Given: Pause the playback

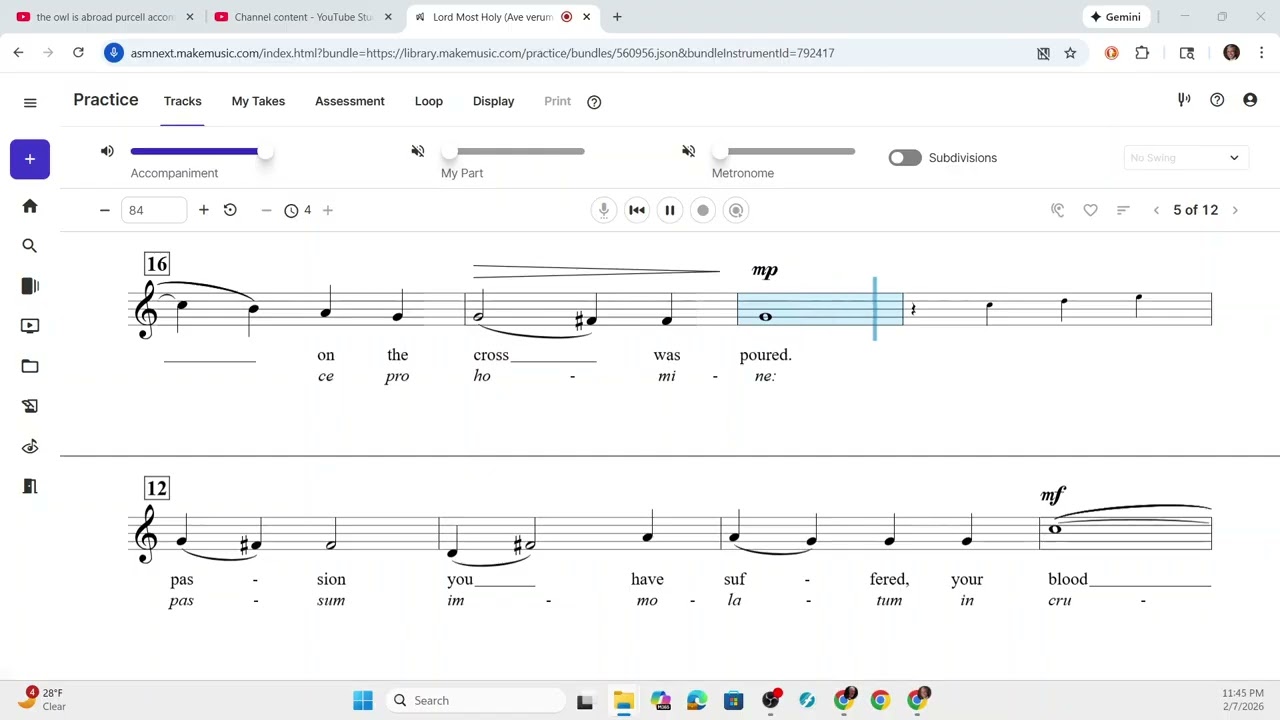Looking at the screenshot, I should [670, 210].
